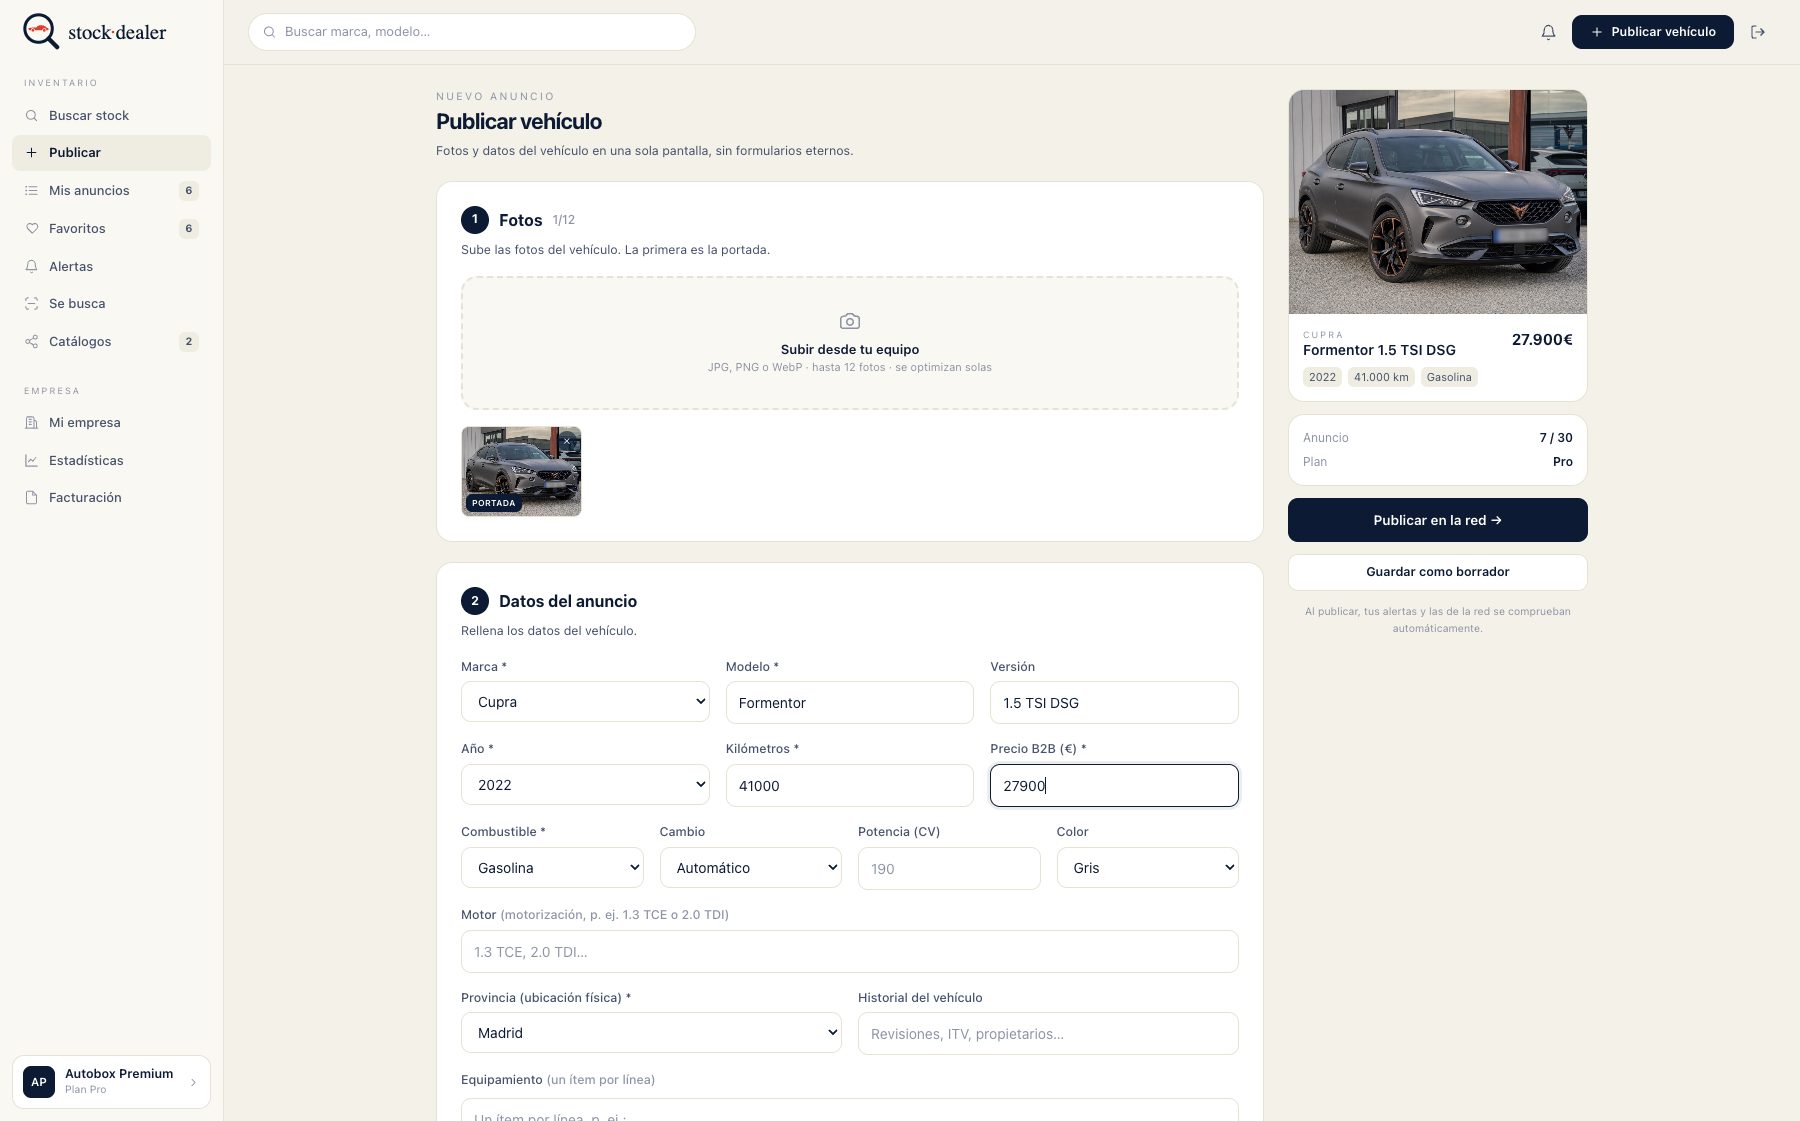Click the bell icon beside Alertas
This screenshot has height=1121, width=1800.
(x=32, y=267)
